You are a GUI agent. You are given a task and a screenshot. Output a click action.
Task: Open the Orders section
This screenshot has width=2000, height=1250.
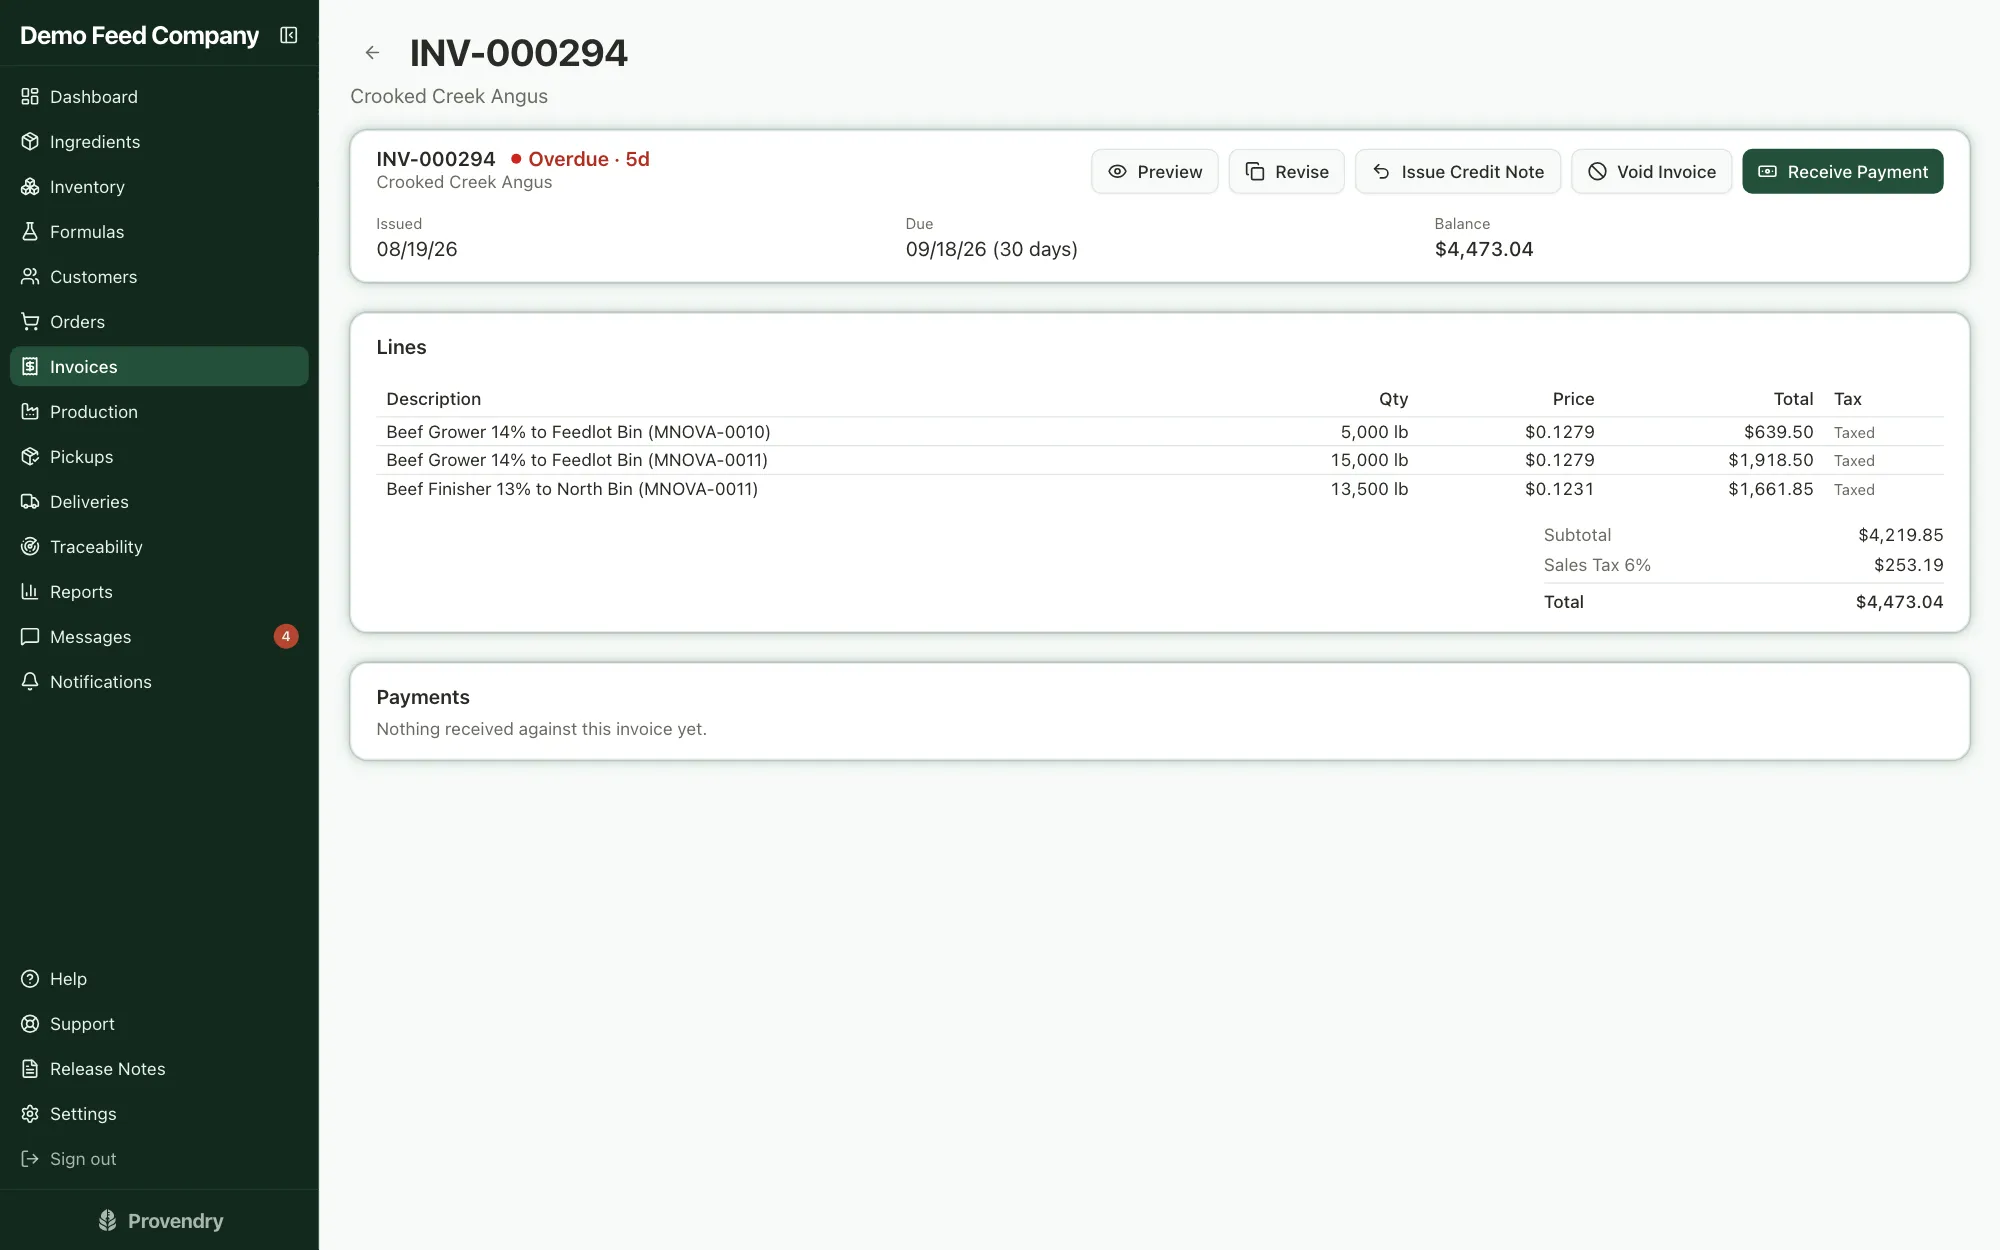pos(159,322)
